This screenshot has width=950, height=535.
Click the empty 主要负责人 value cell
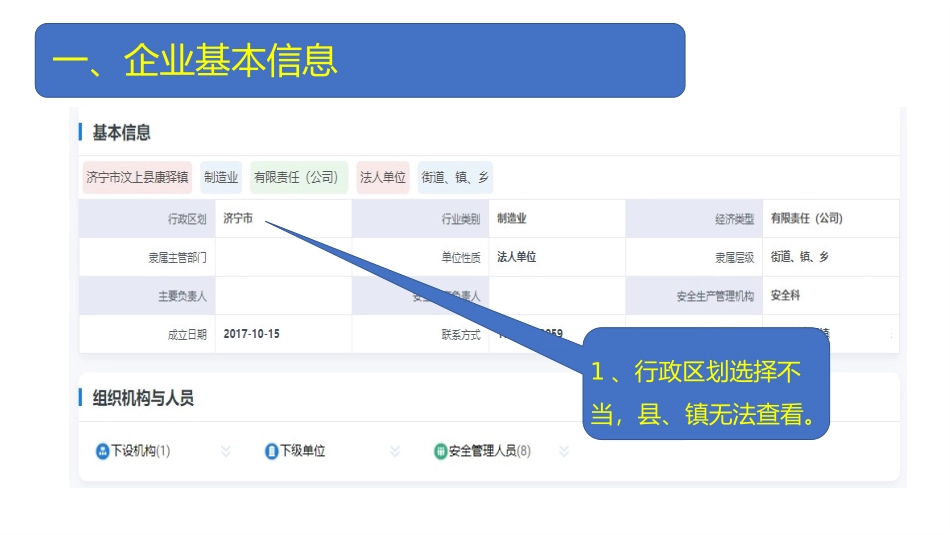click(x=283, y=296)
